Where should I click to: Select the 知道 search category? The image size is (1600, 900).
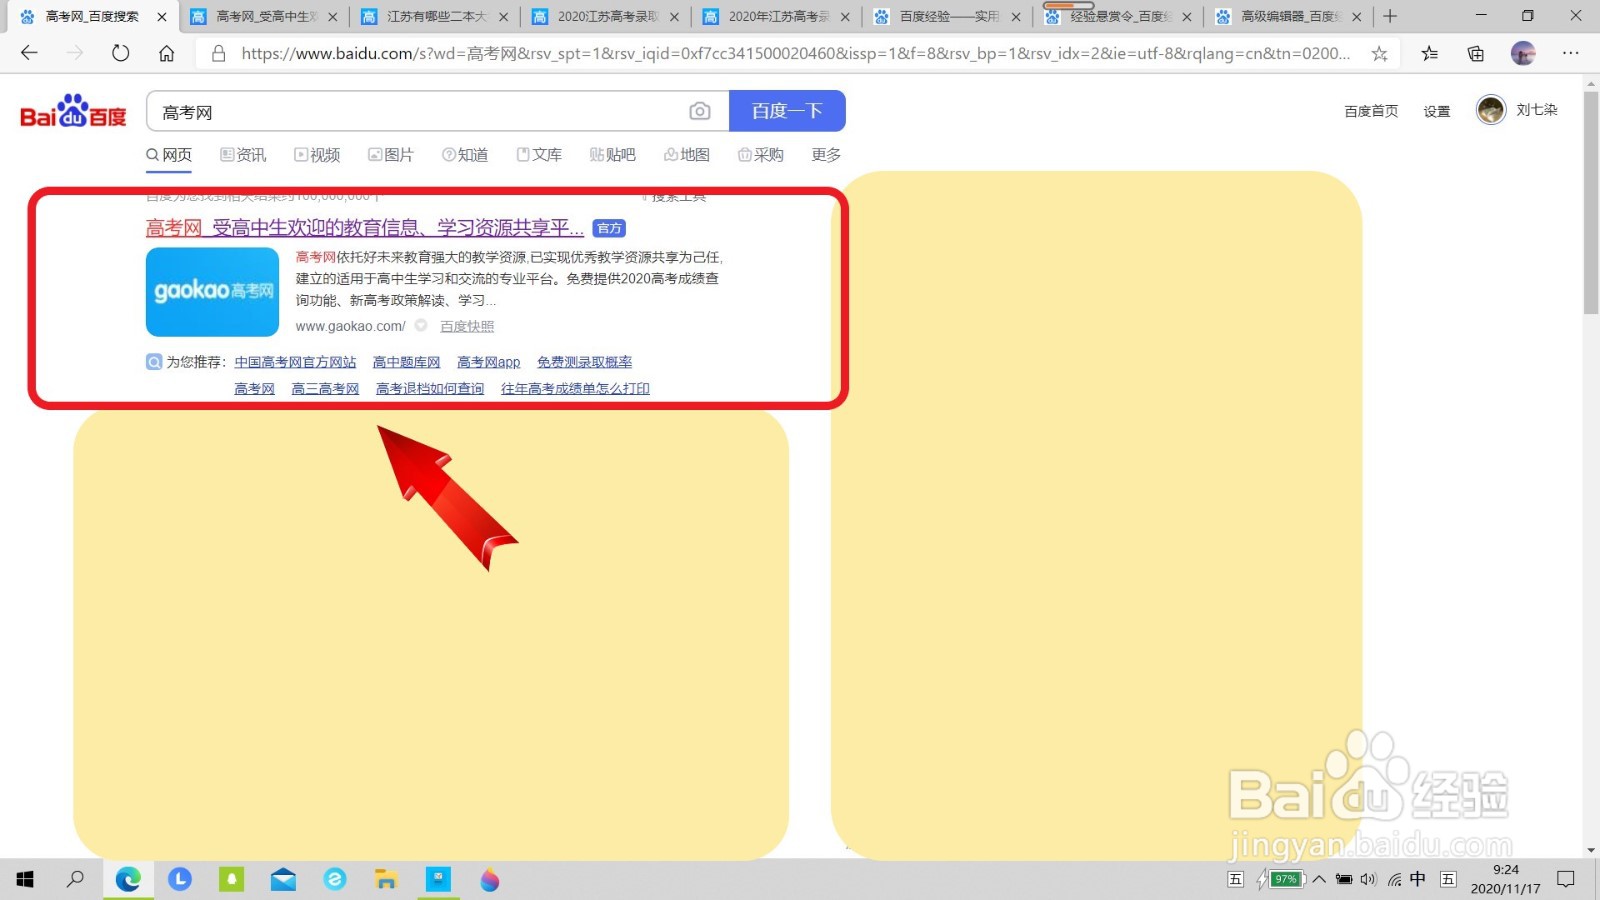[465, 155]
